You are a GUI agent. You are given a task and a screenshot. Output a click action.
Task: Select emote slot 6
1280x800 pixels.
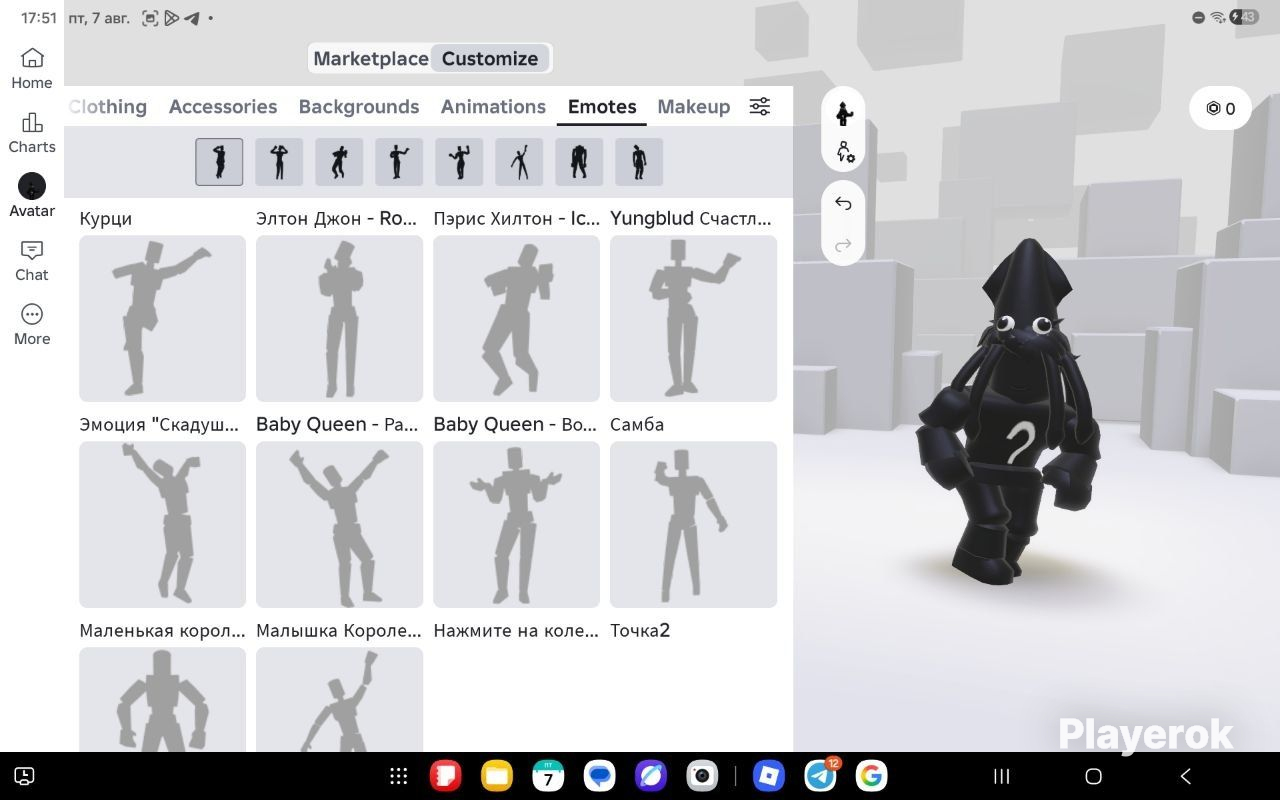[519, 162]
